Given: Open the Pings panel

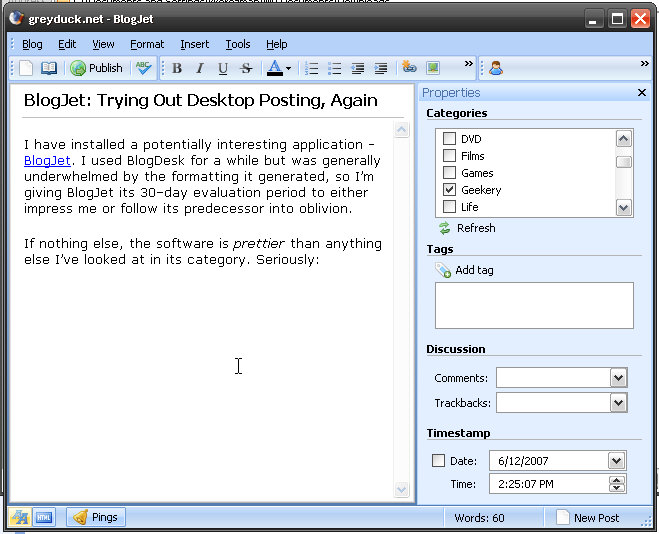Looking at the screenshot, I should [96, 517].
